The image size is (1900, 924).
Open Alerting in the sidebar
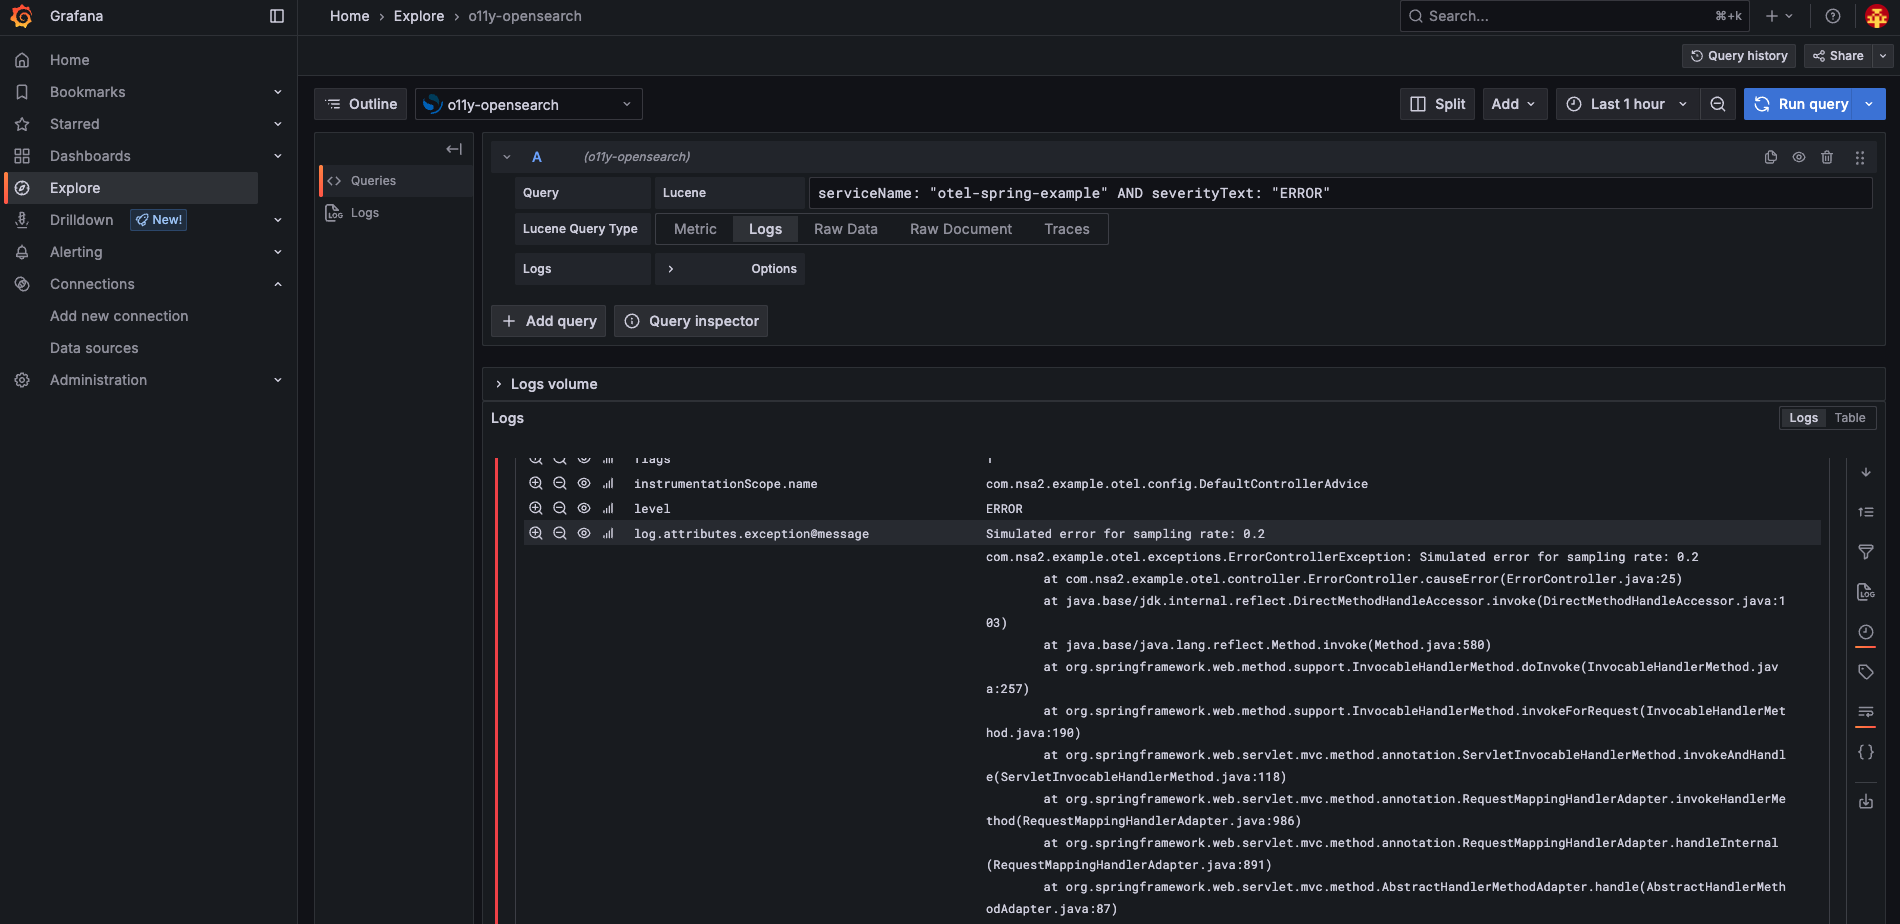(x=76, y=252)
